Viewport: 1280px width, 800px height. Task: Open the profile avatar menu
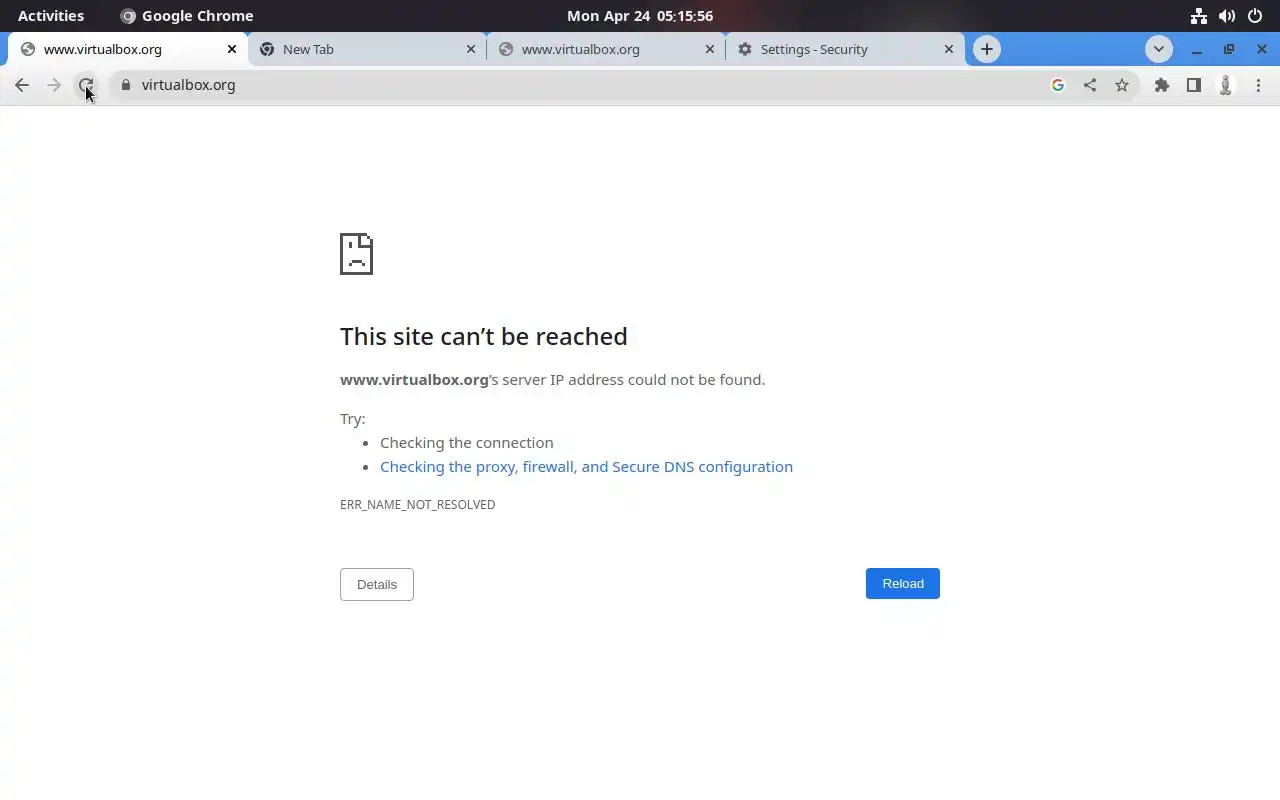tap(1226, 85)
